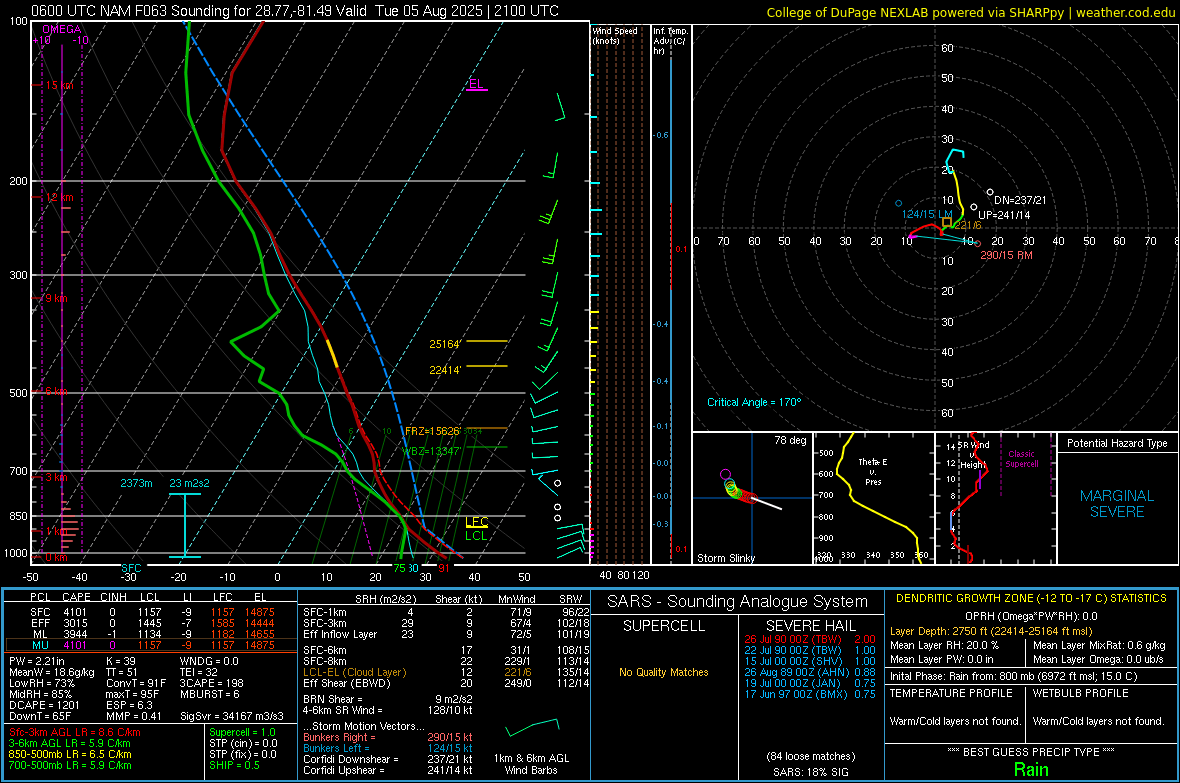
Task: Click the yellow LFC label on the skew-T
Action: tap(476, 522)
